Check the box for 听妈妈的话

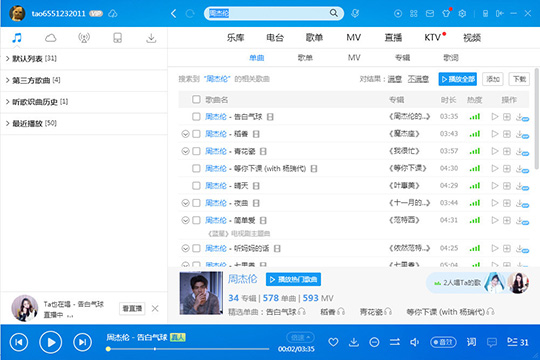pos(196,248)
